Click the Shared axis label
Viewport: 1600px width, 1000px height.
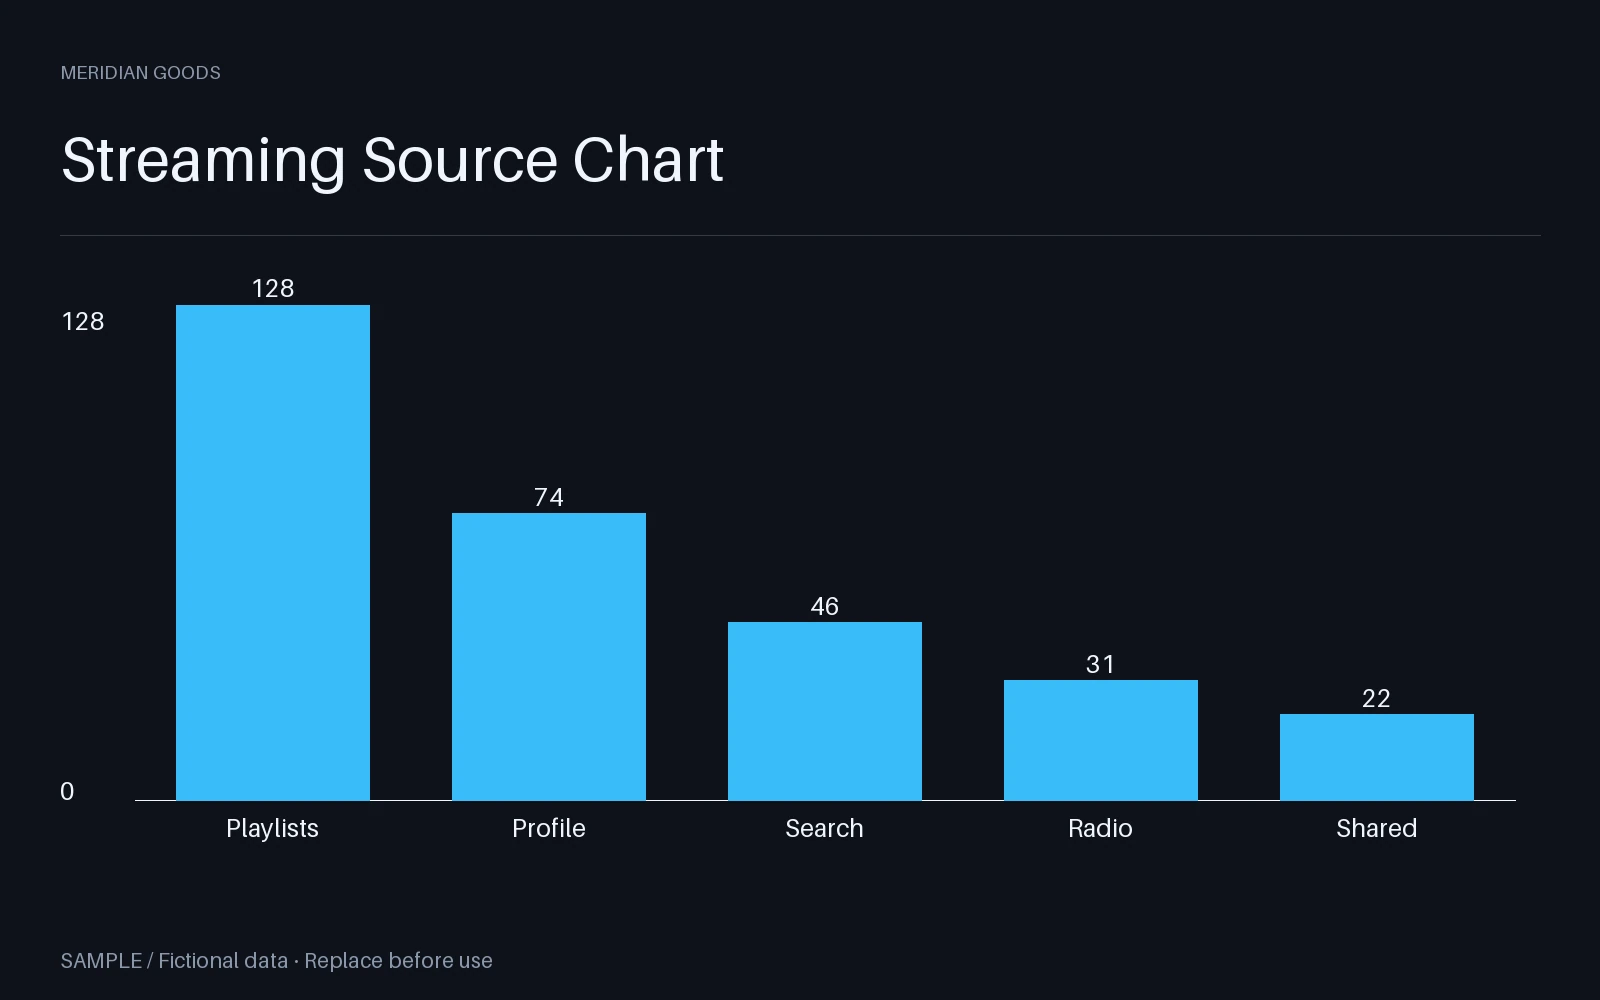coord(1377,828)
